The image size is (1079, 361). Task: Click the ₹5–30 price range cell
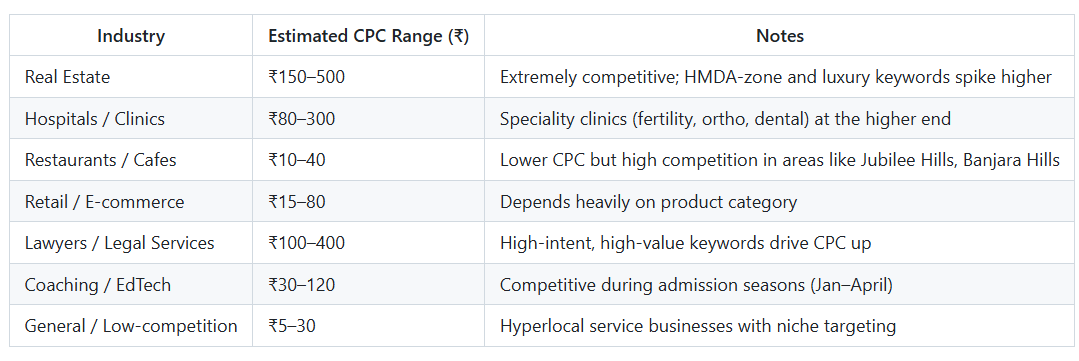[x=368, y=326]
